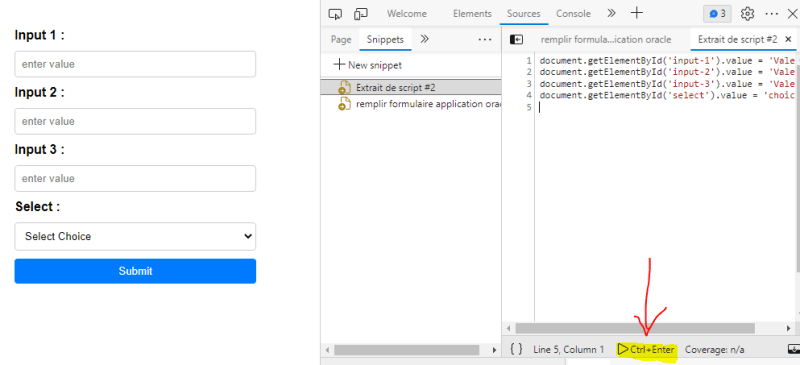The image size is (800, 365).
Task: Click the blue Submit button
Action: click(135, 271)
